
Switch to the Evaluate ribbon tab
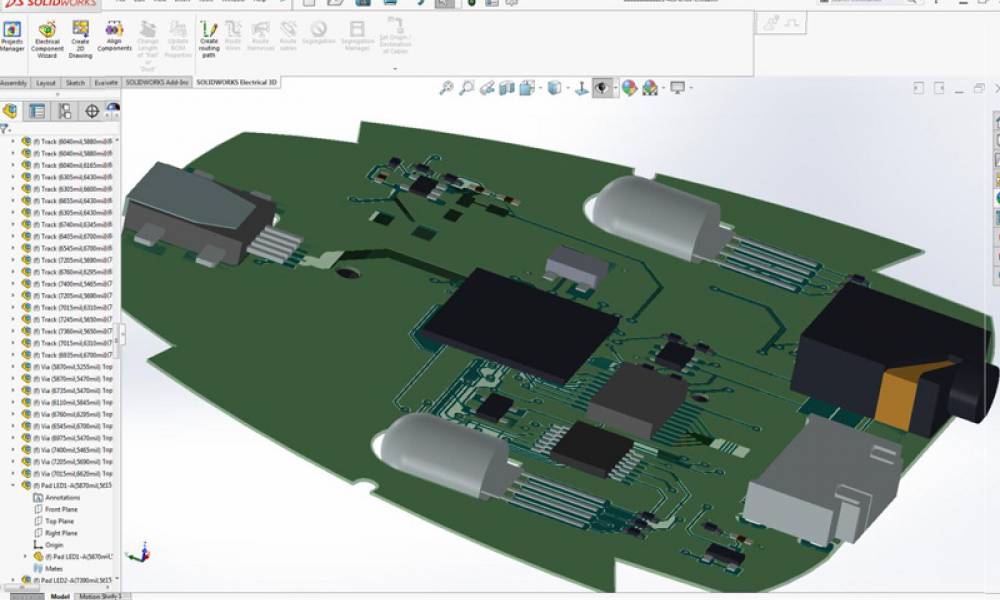106,83
